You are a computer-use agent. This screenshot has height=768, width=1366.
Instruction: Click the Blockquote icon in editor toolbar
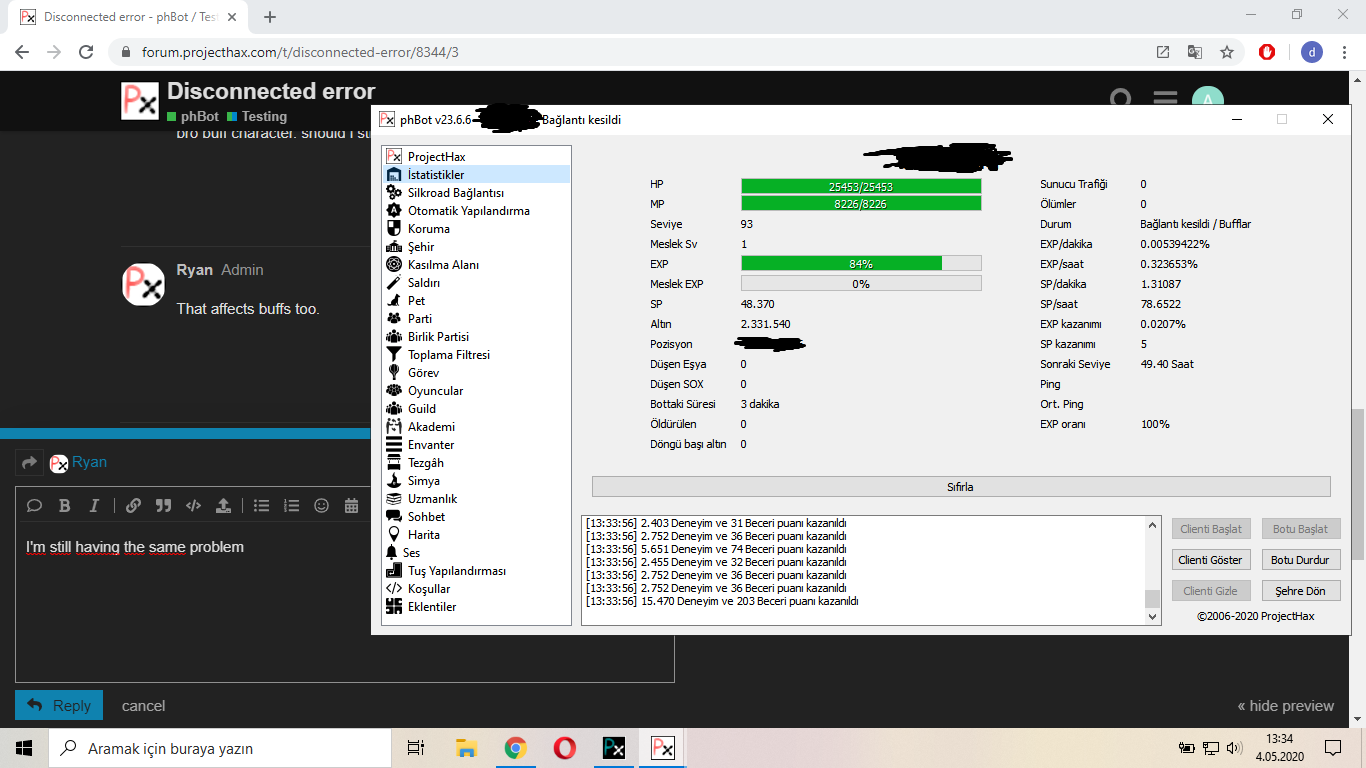click(x=163, y=506)
